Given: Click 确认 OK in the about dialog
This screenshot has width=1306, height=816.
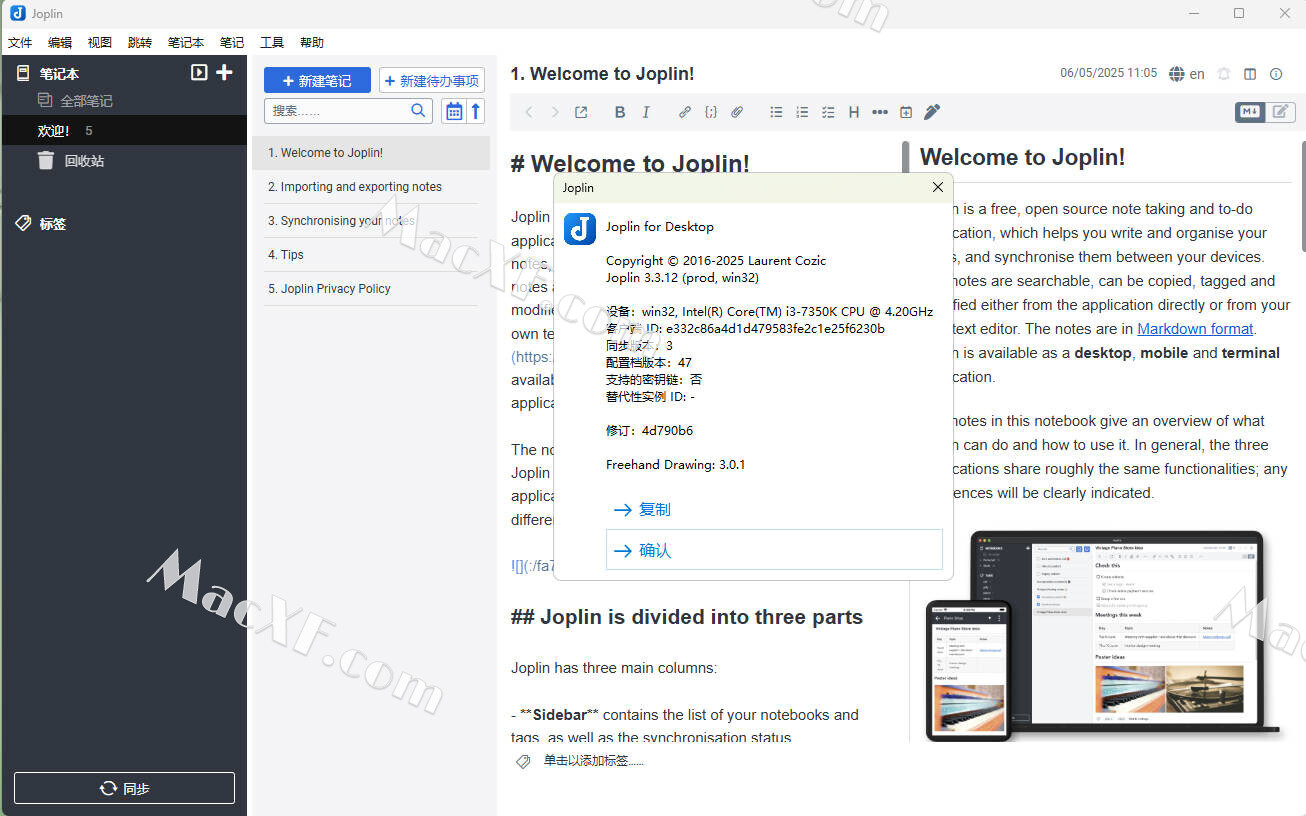Looking at the screenshot, I should (774, 550).
